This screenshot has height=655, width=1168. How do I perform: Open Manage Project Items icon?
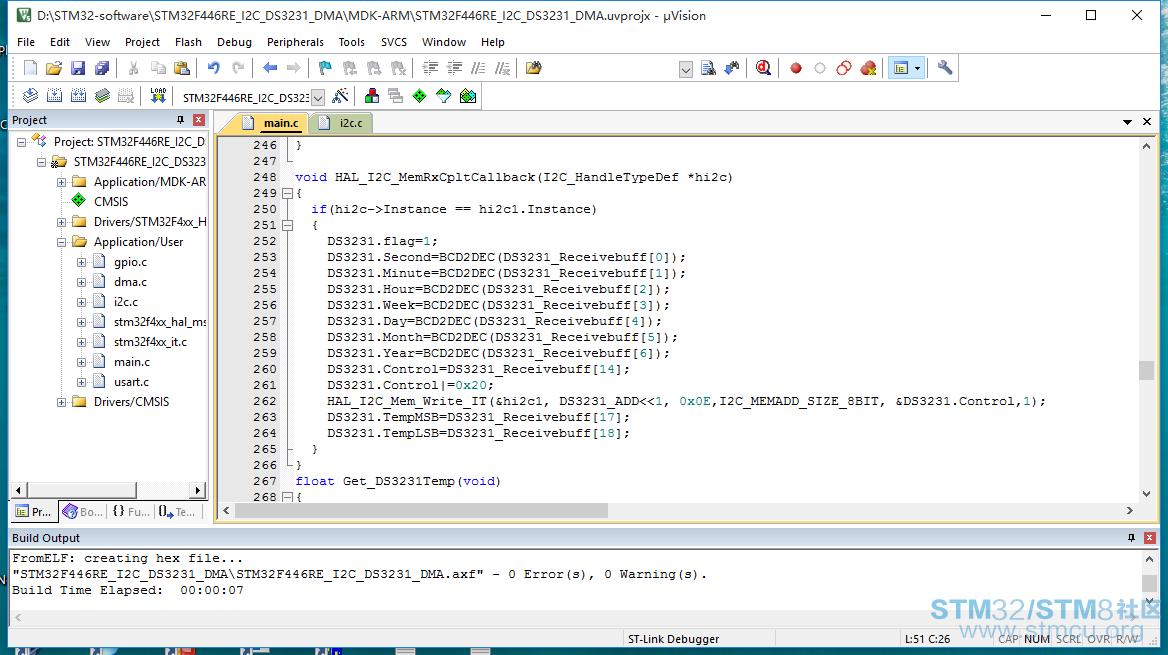coord(372,95)
